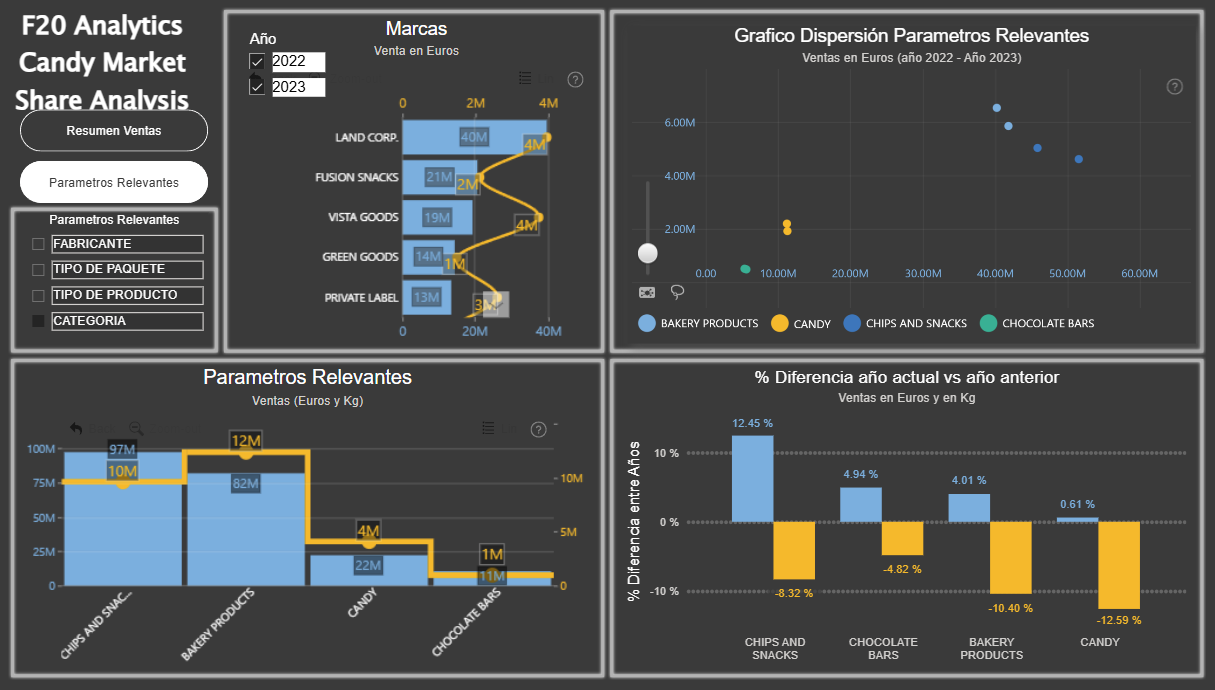Click the CHOCOLATE BARS label in % chart
The height and width of the screenshot is (690, 1215).
pos(883,648)
